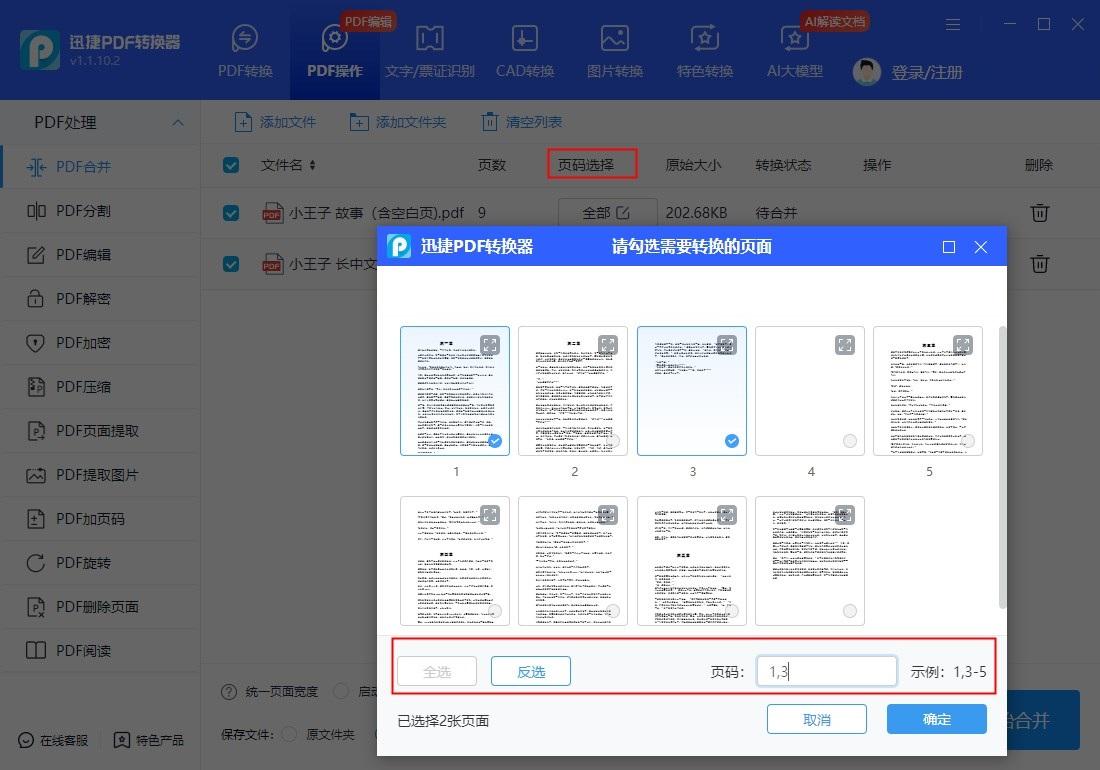This screenshot has height=770, width=1100.
Task: Delete the 小王子 故事 file with trash icon
Action: point(1040,212)
